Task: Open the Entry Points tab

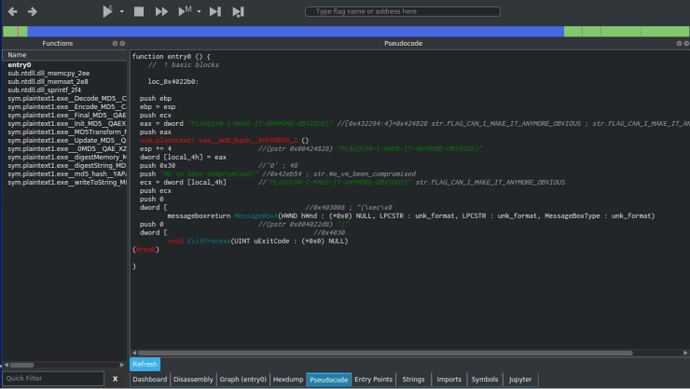Action: [373, 379]
